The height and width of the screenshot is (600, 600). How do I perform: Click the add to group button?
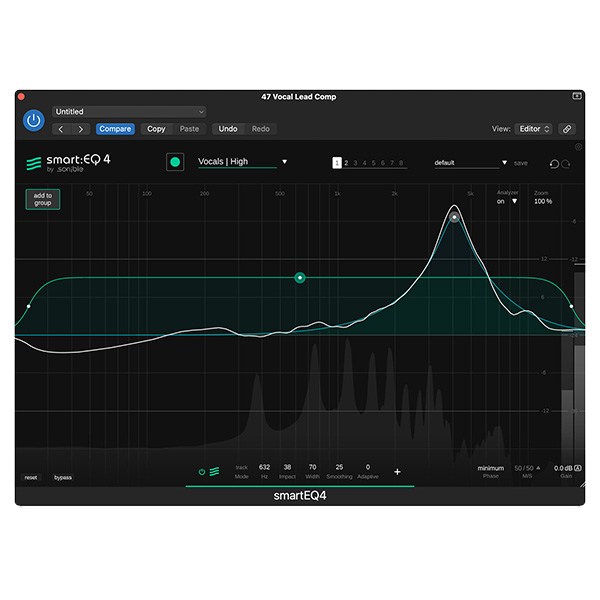coord(42,199)
